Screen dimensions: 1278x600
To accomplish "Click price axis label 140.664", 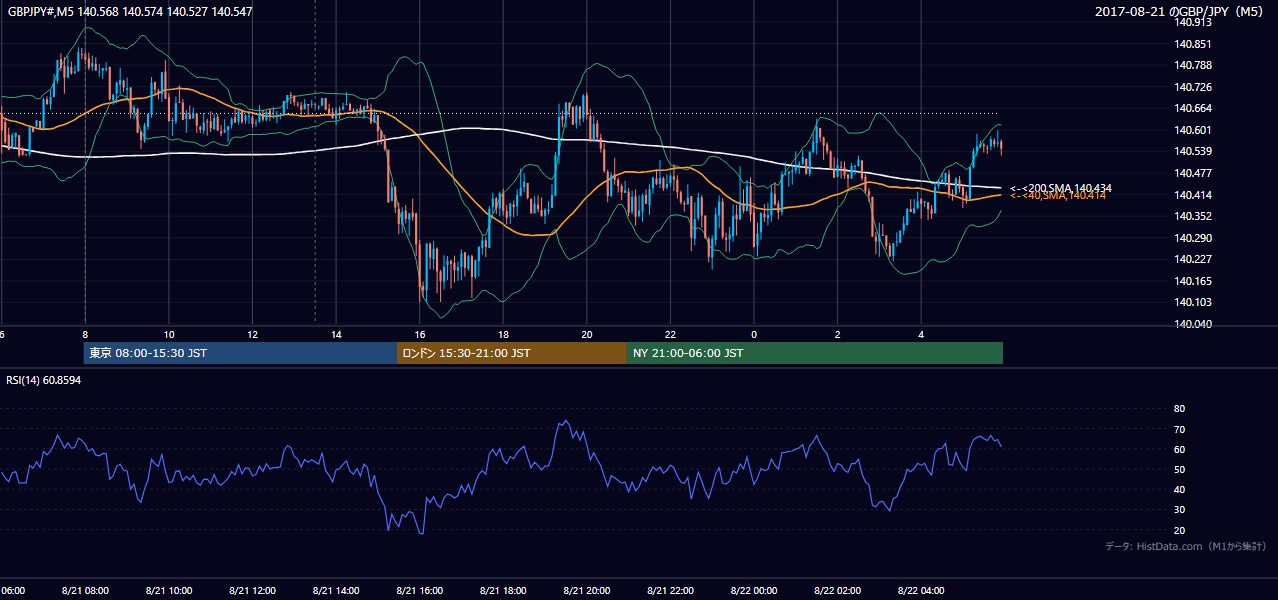I will [1193, 109].
